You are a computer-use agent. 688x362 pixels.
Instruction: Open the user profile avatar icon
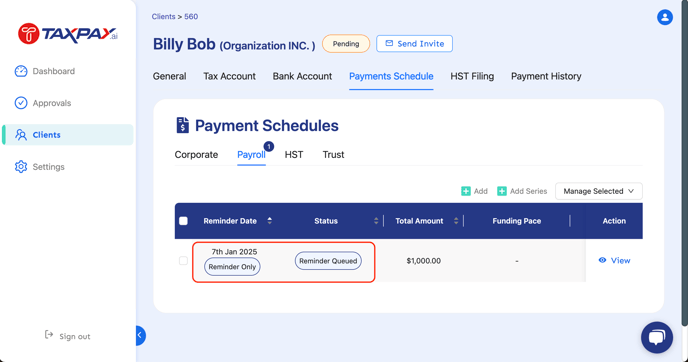click(x=665, y=17)
